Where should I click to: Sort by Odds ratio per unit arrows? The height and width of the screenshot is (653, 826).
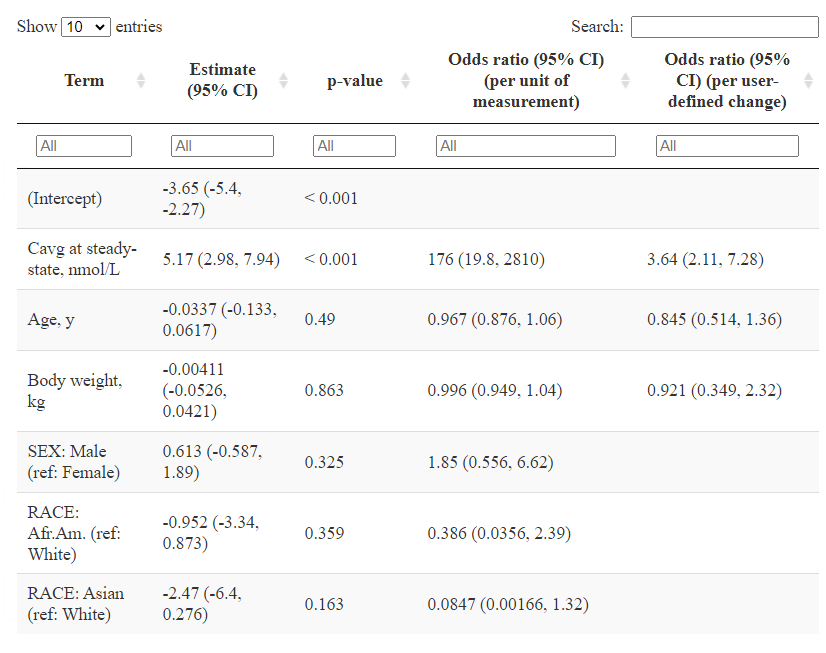tap(625, 81)
